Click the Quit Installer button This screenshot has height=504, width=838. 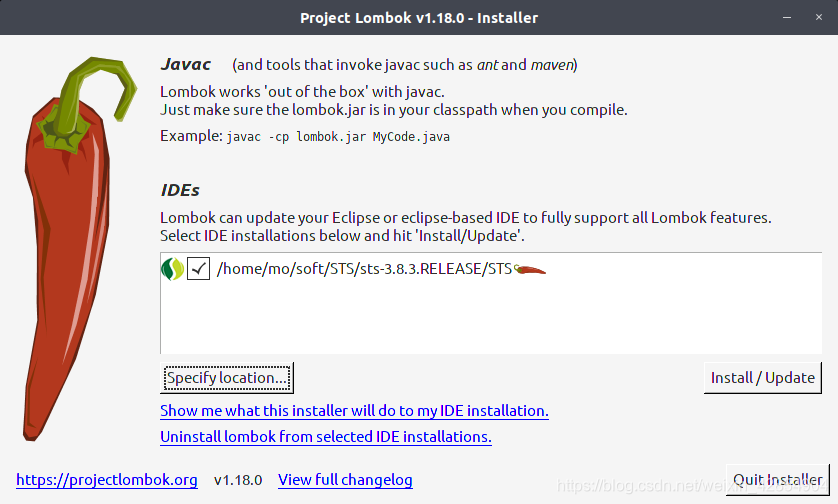point(778,479)
